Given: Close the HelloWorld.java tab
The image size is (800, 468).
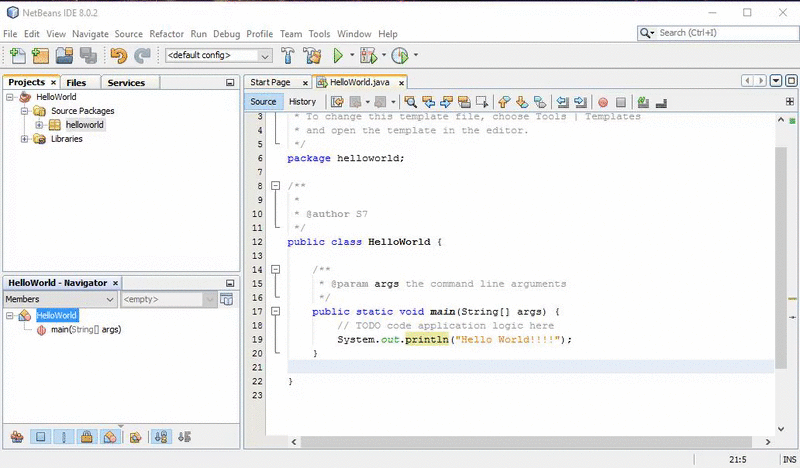Looking at the screenshot, I should pos(402,83).
